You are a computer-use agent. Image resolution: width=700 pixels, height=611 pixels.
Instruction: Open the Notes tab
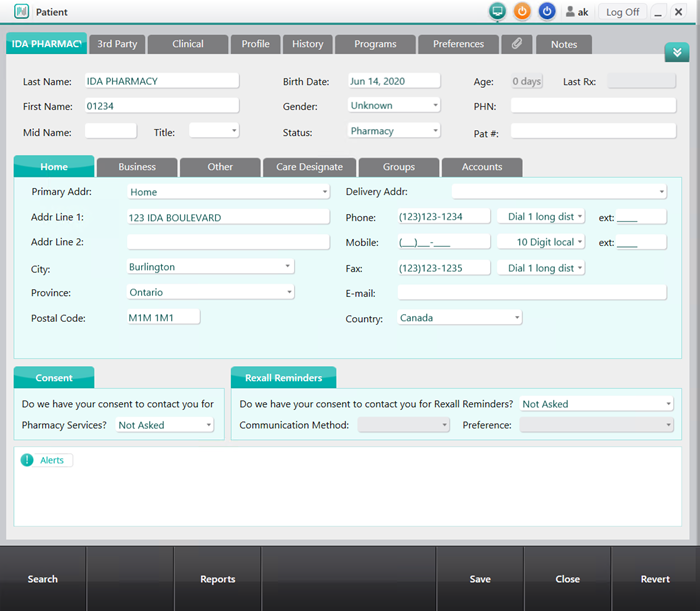[564, 44]
